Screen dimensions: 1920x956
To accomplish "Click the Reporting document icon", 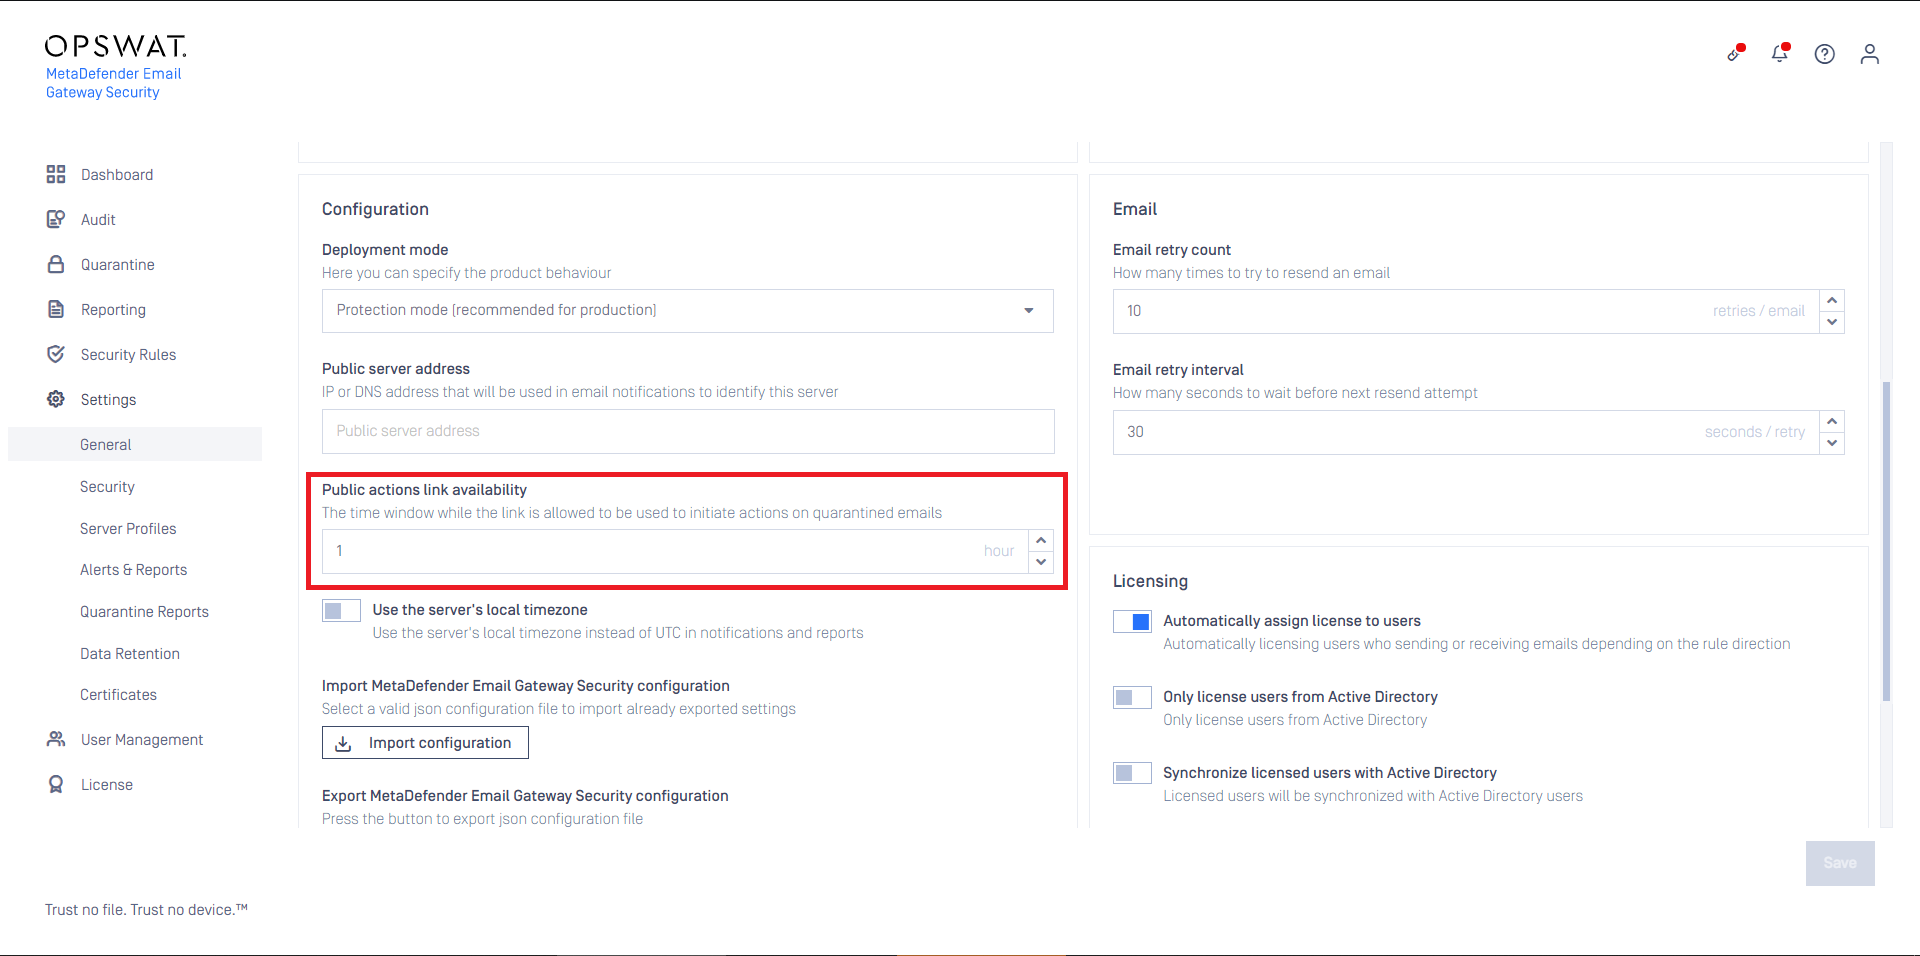I will tap(56, 309).
